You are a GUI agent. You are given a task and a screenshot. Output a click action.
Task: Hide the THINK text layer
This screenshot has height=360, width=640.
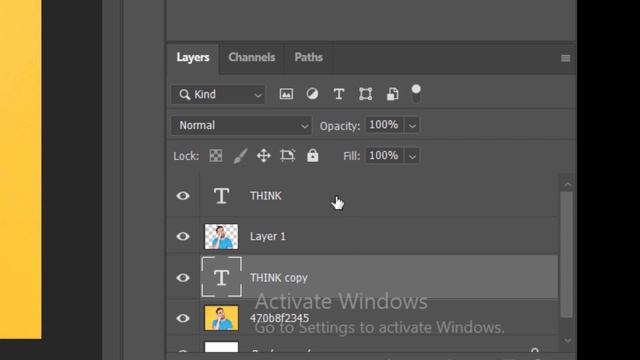click(183, 196)
